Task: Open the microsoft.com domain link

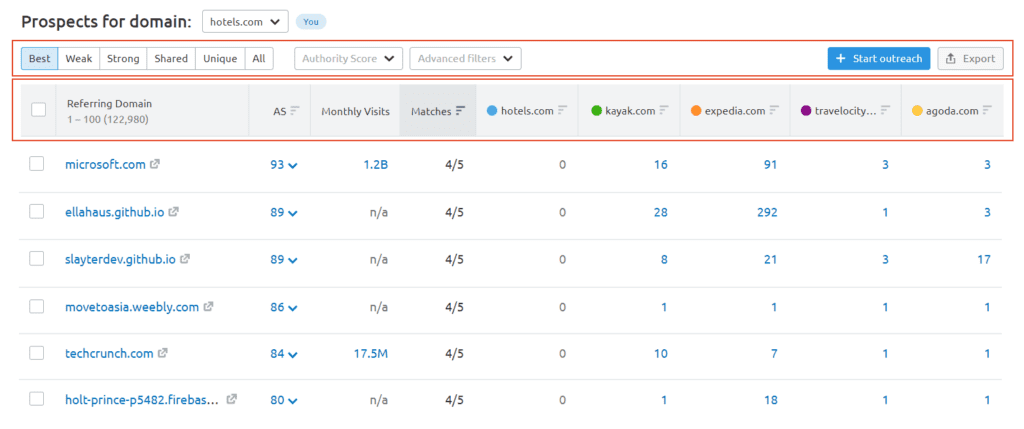Action: point(105,165)
